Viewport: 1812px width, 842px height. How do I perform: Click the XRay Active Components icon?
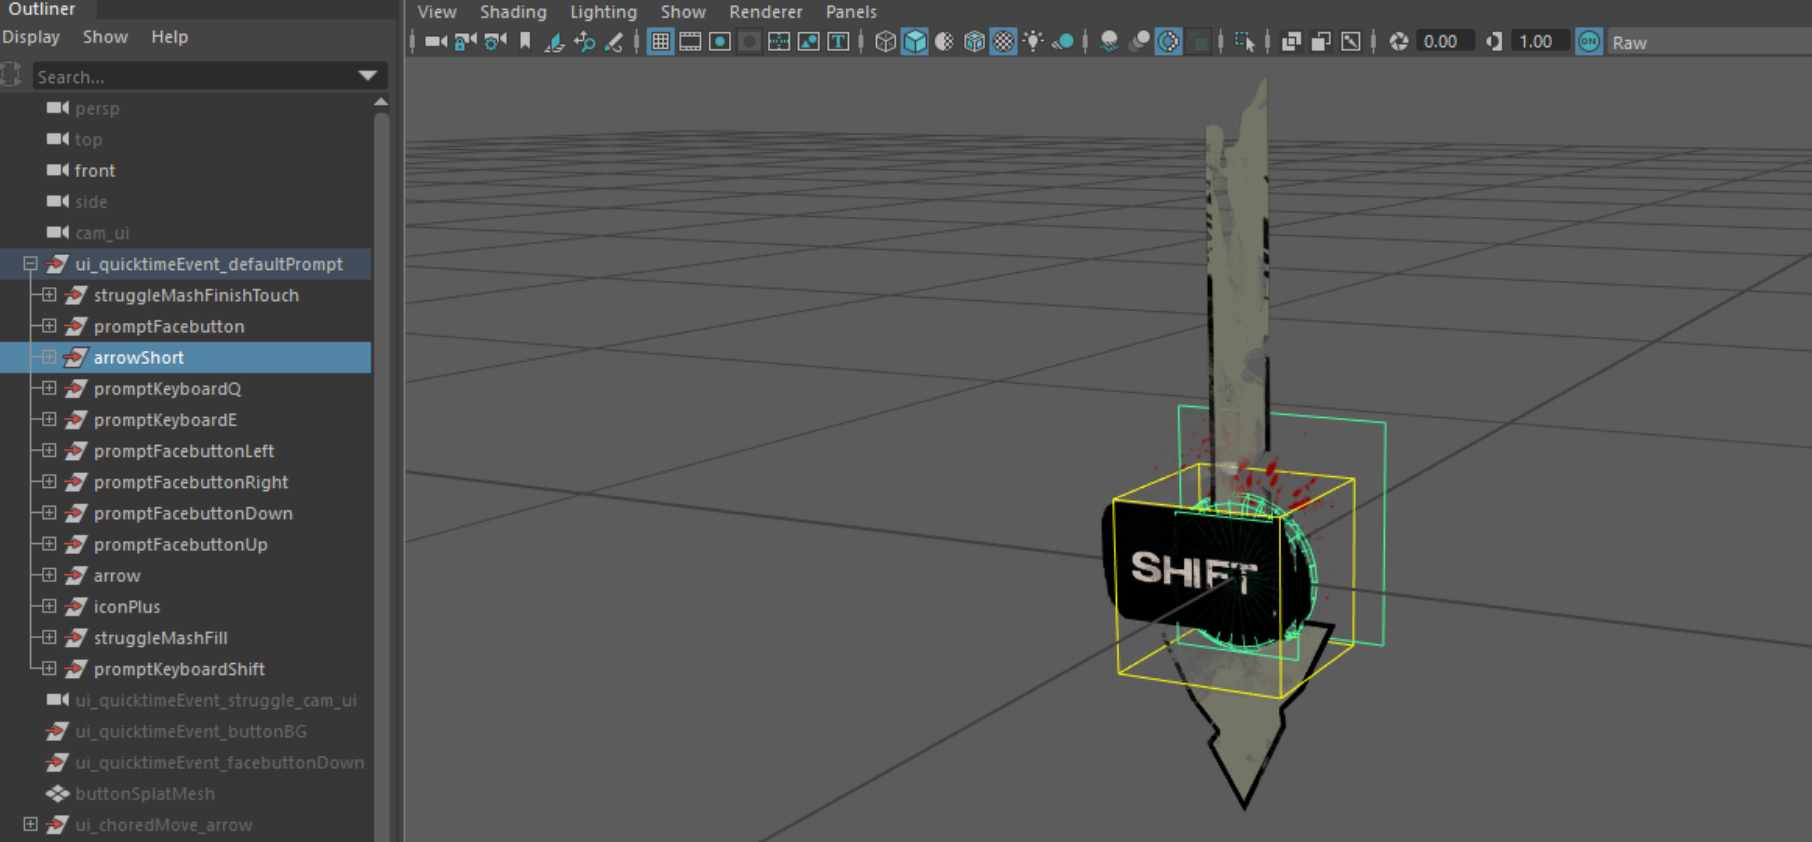1321,42
